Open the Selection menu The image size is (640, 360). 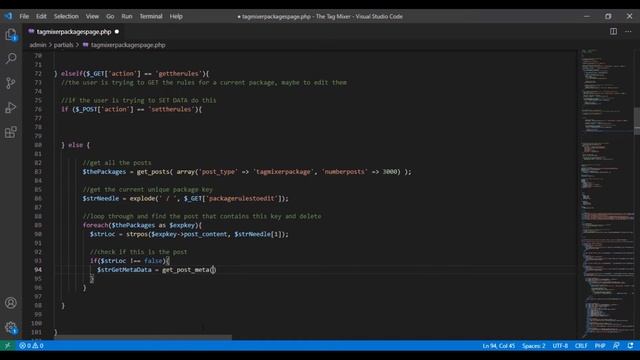coord(66,16)
